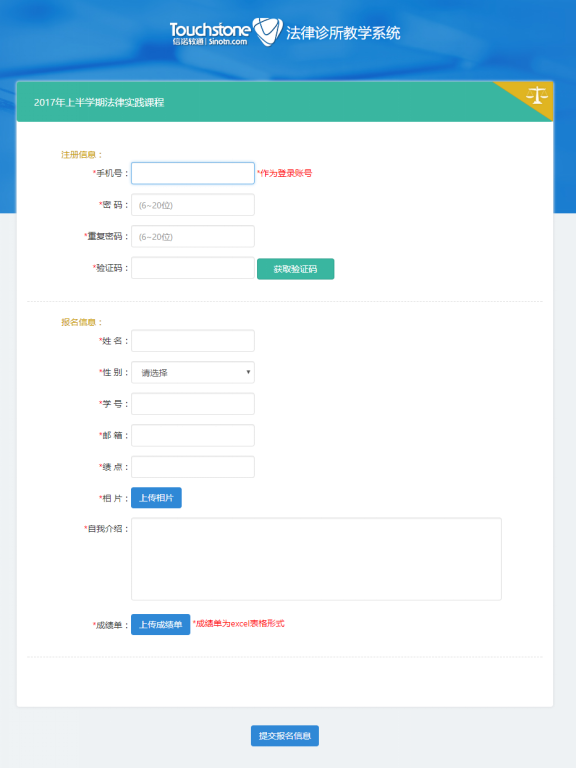Click the scales of justice icon
The width and height of the screenshot is (577, 768).
(x=537, y=95)
